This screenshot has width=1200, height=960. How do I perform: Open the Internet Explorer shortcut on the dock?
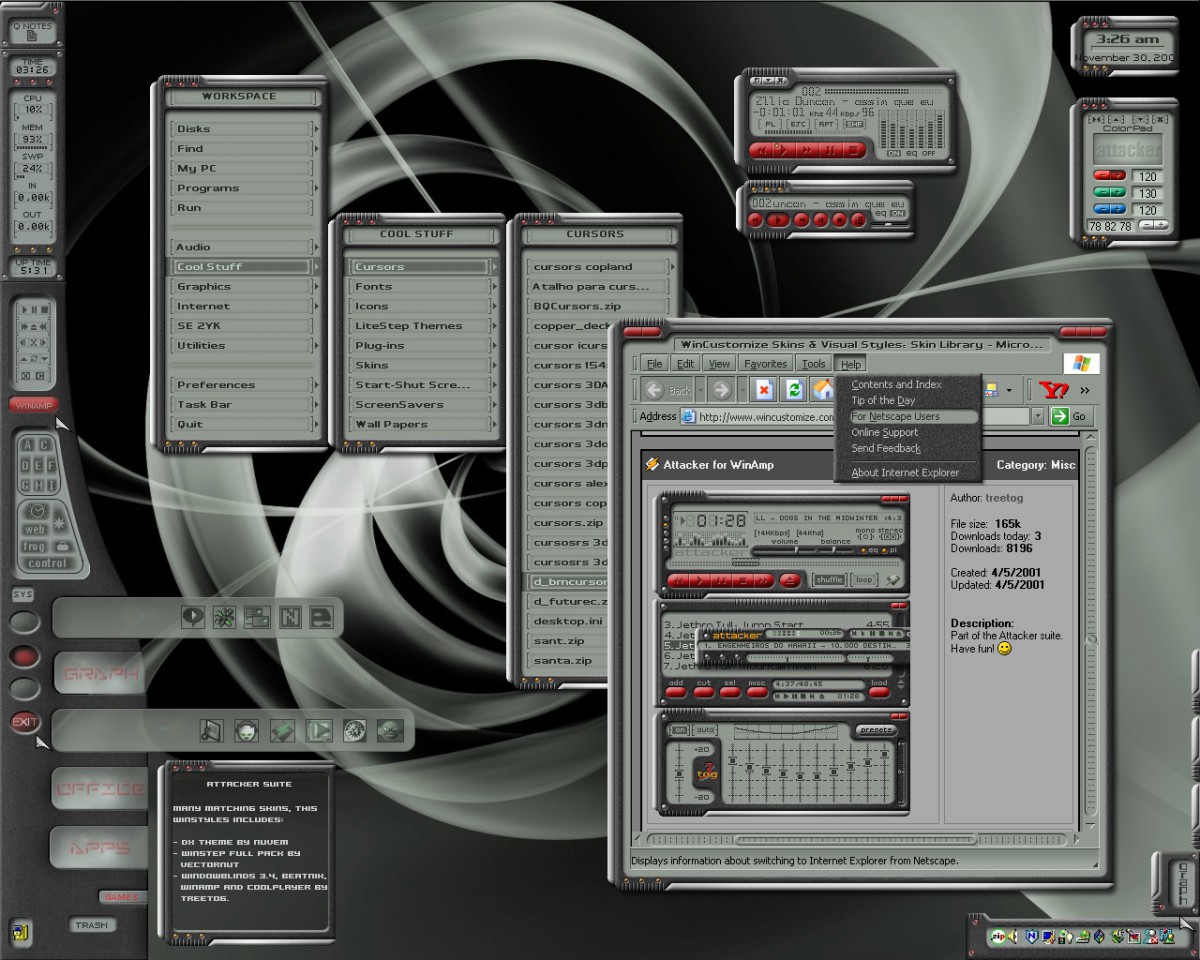click(322, 617)
